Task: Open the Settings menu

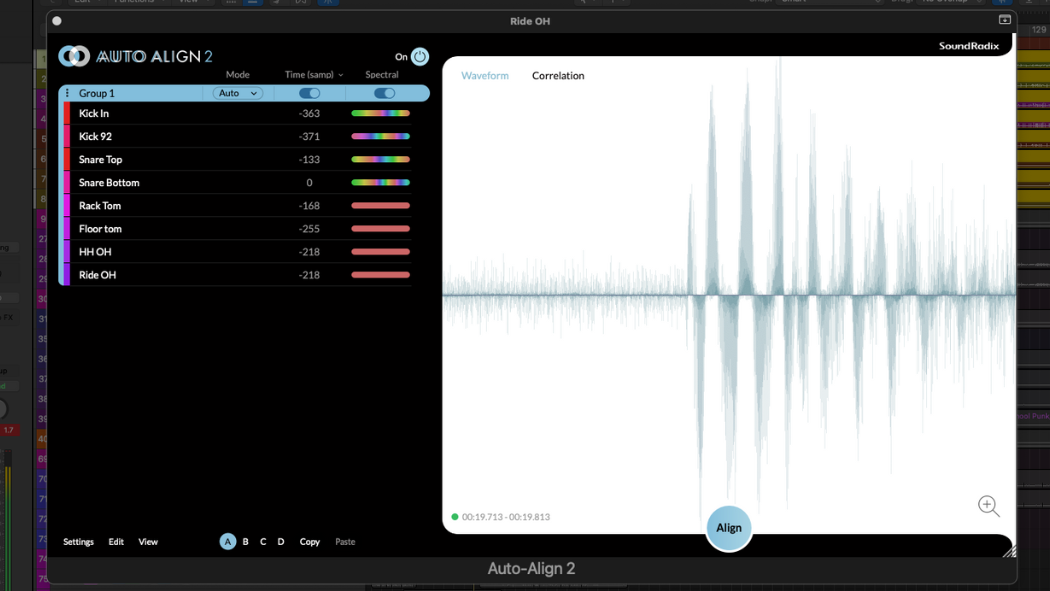Action: click(78, 541)
